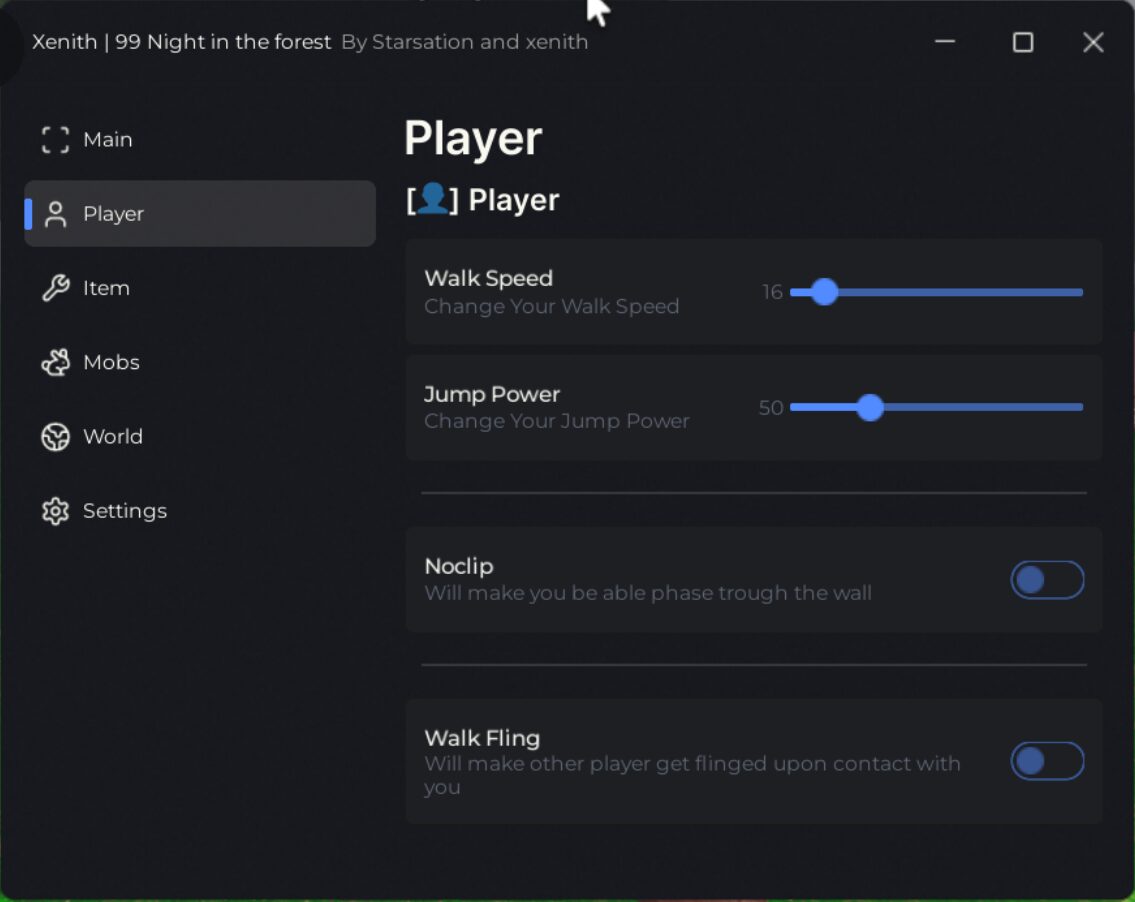Click the Jump Power slider handle
This screenshot has height=902, width=1135.
click(870, 407)
